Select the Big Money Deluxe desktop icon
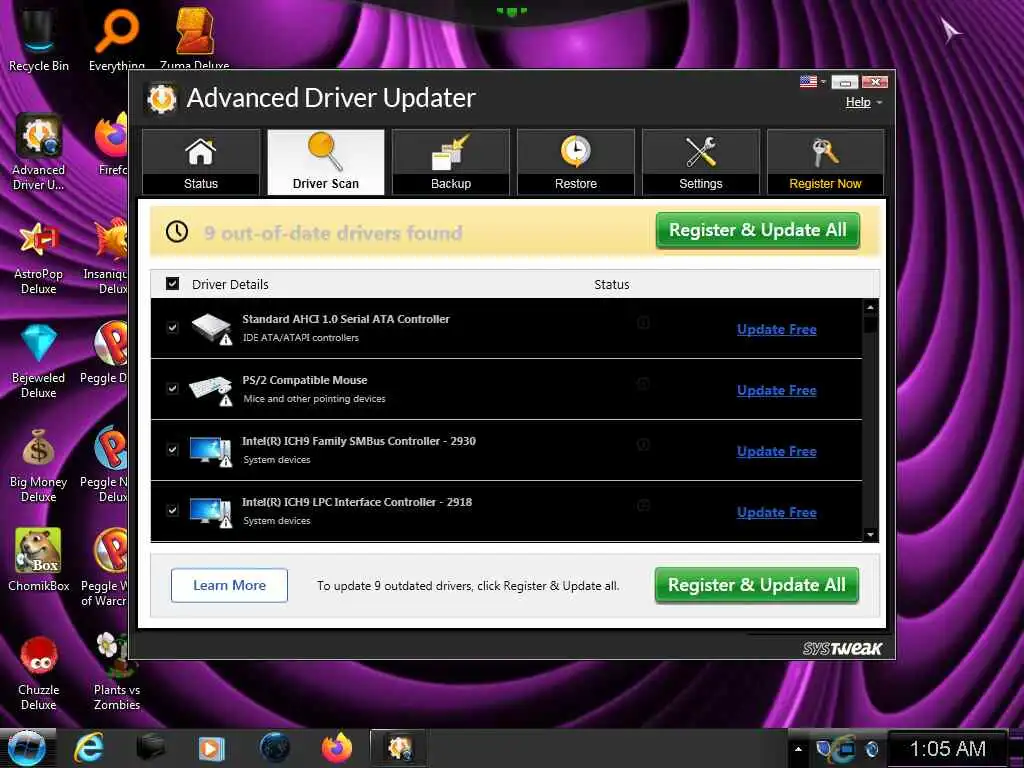The height and width of the screenshot is (768, 1024). (x=39, y=465)
